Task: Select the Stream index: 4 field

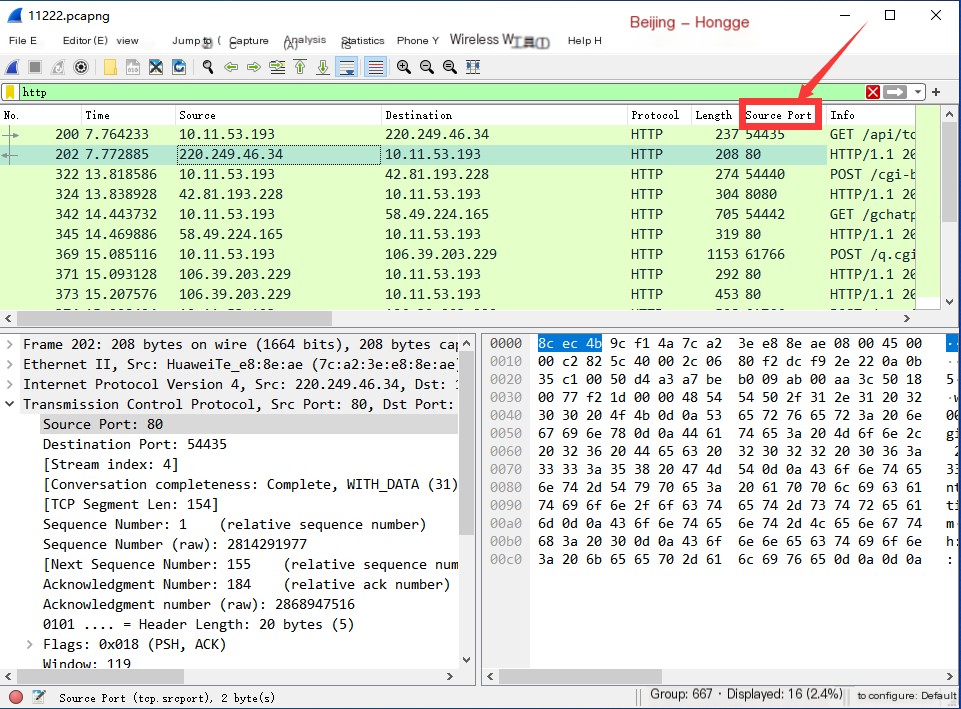Action: click(110, 464)
